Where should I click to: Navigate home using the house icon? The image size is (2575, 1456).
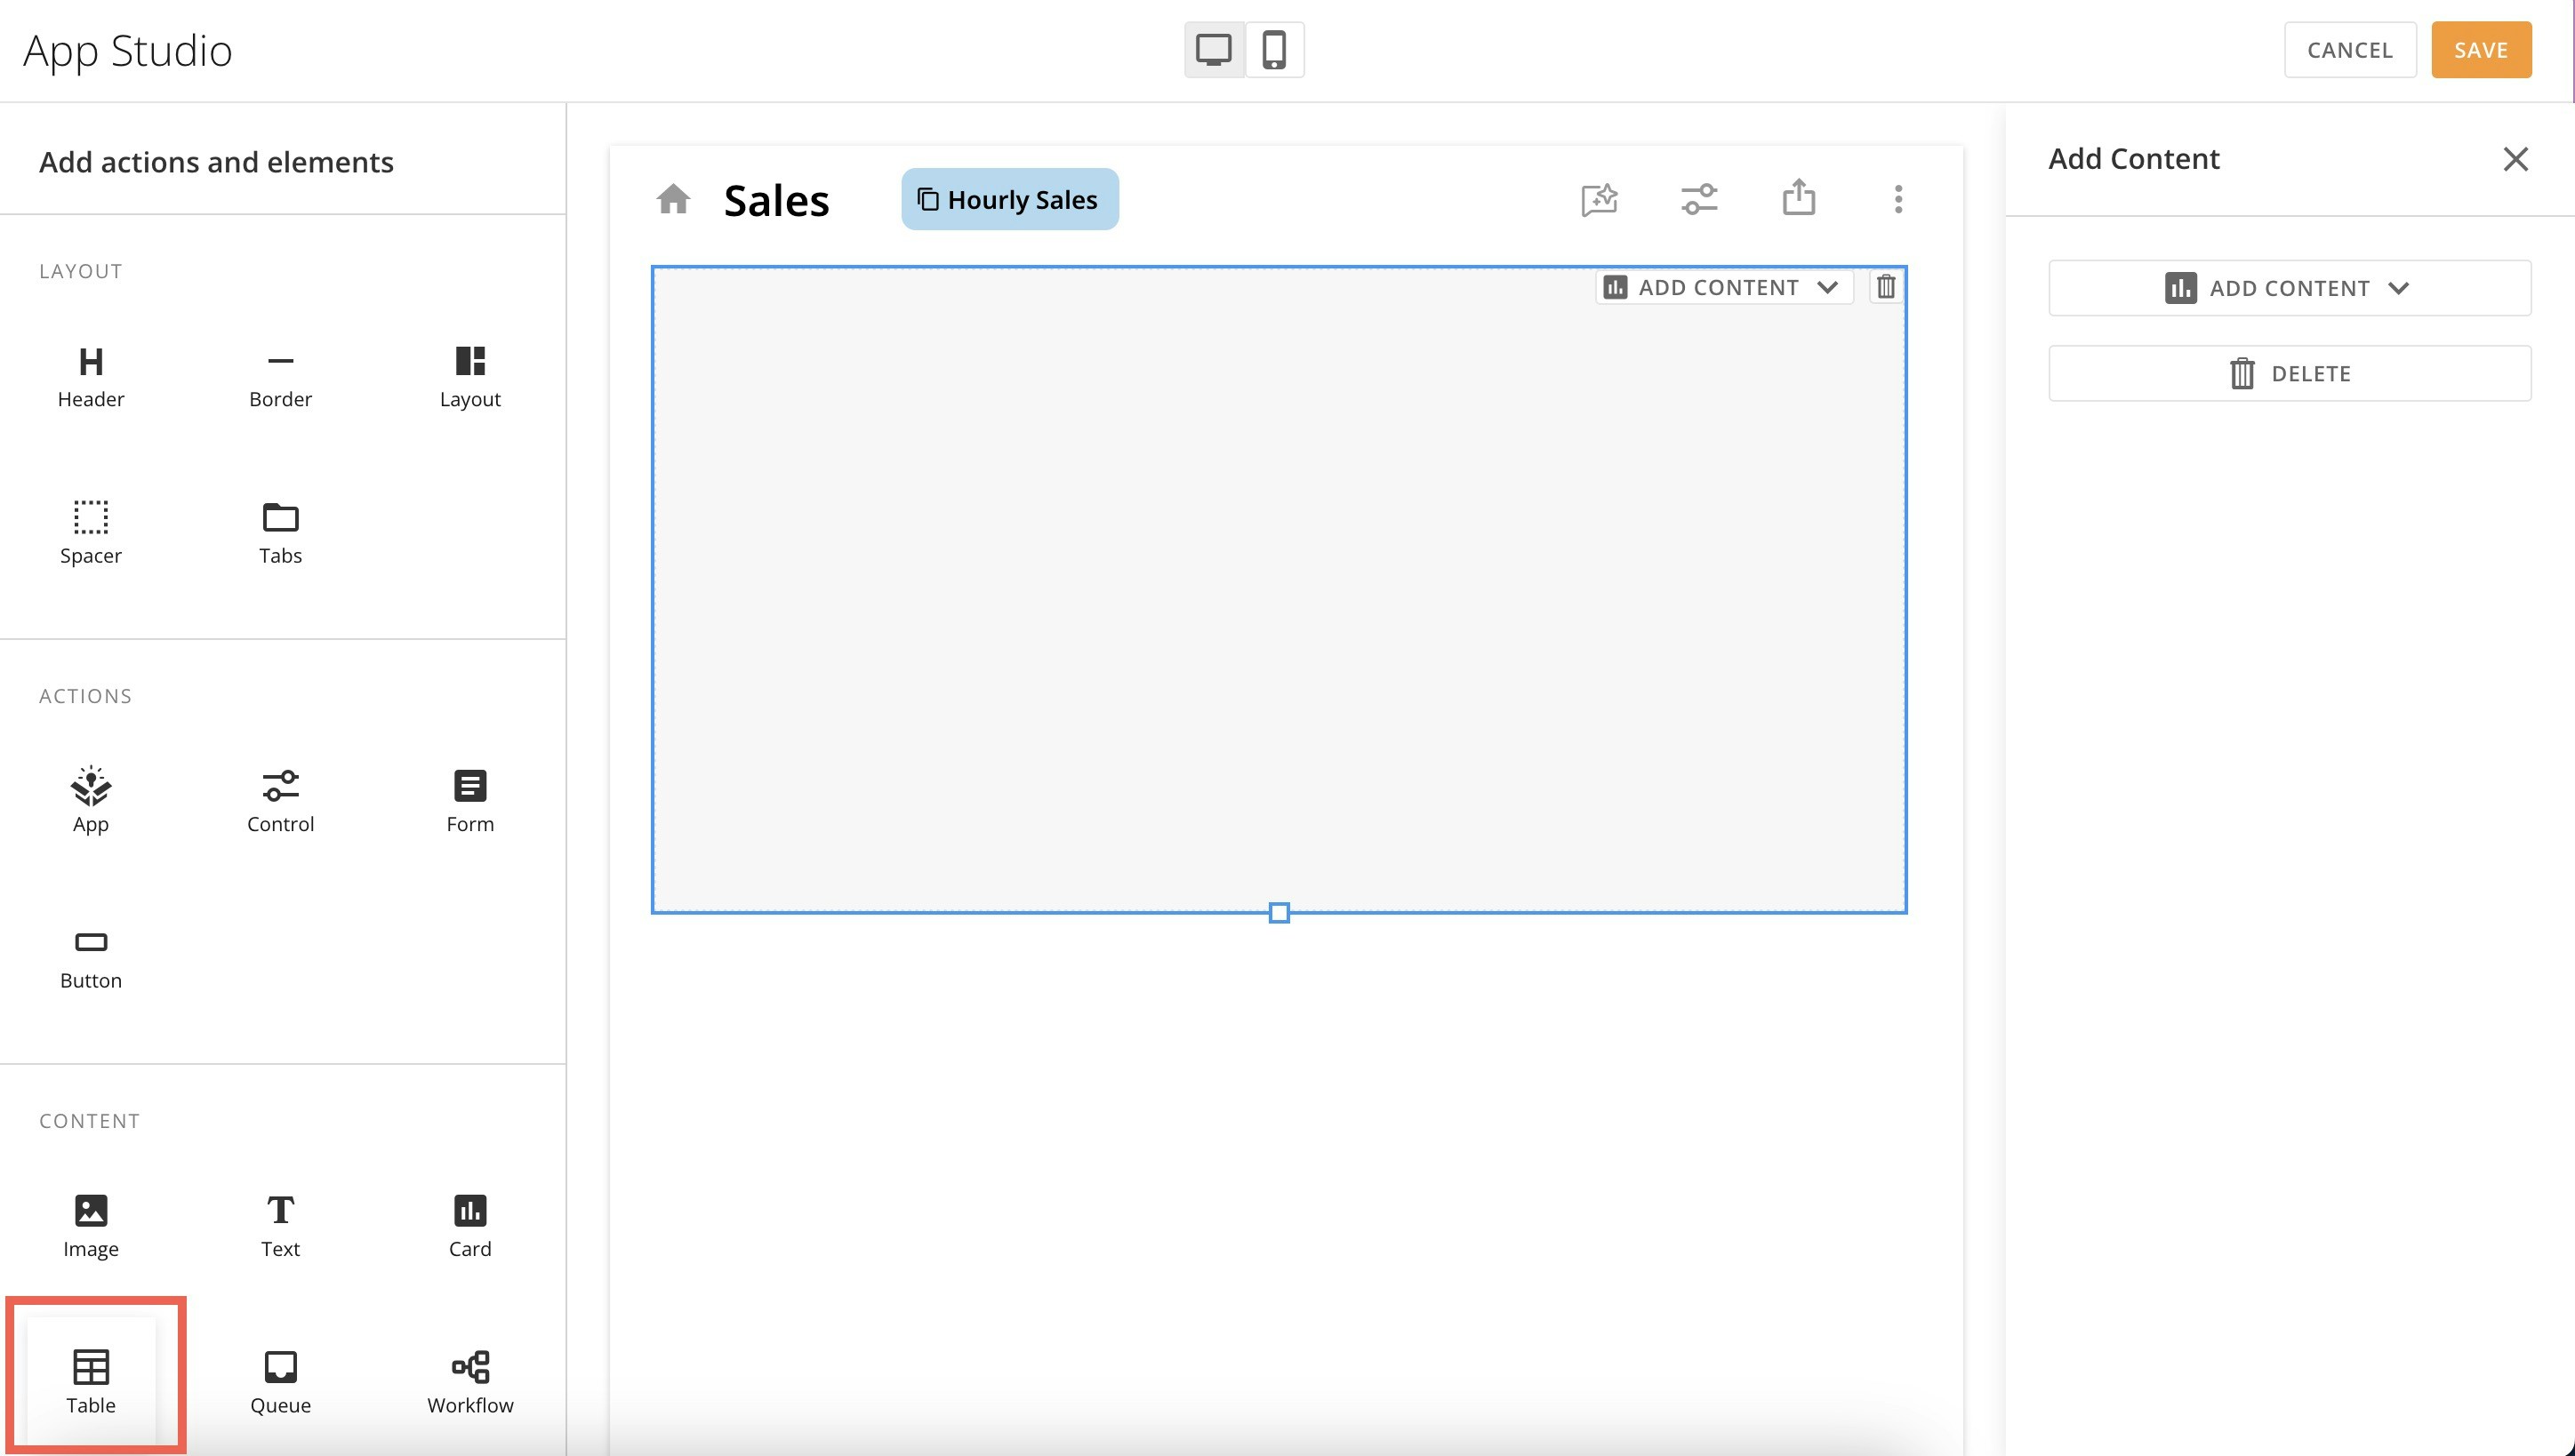pyautogui.click(x=674, y=199)
